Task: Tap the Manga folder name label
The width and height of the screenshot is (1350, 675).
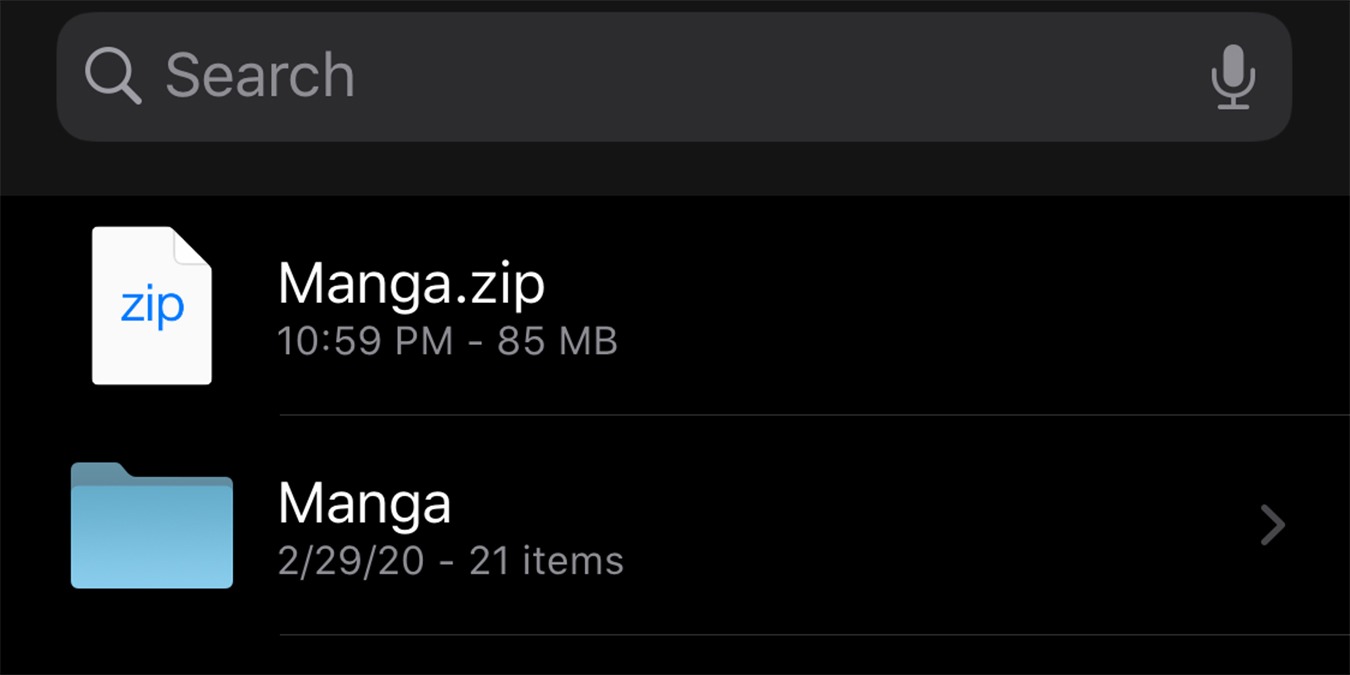Action: click(x=364, y=503)
